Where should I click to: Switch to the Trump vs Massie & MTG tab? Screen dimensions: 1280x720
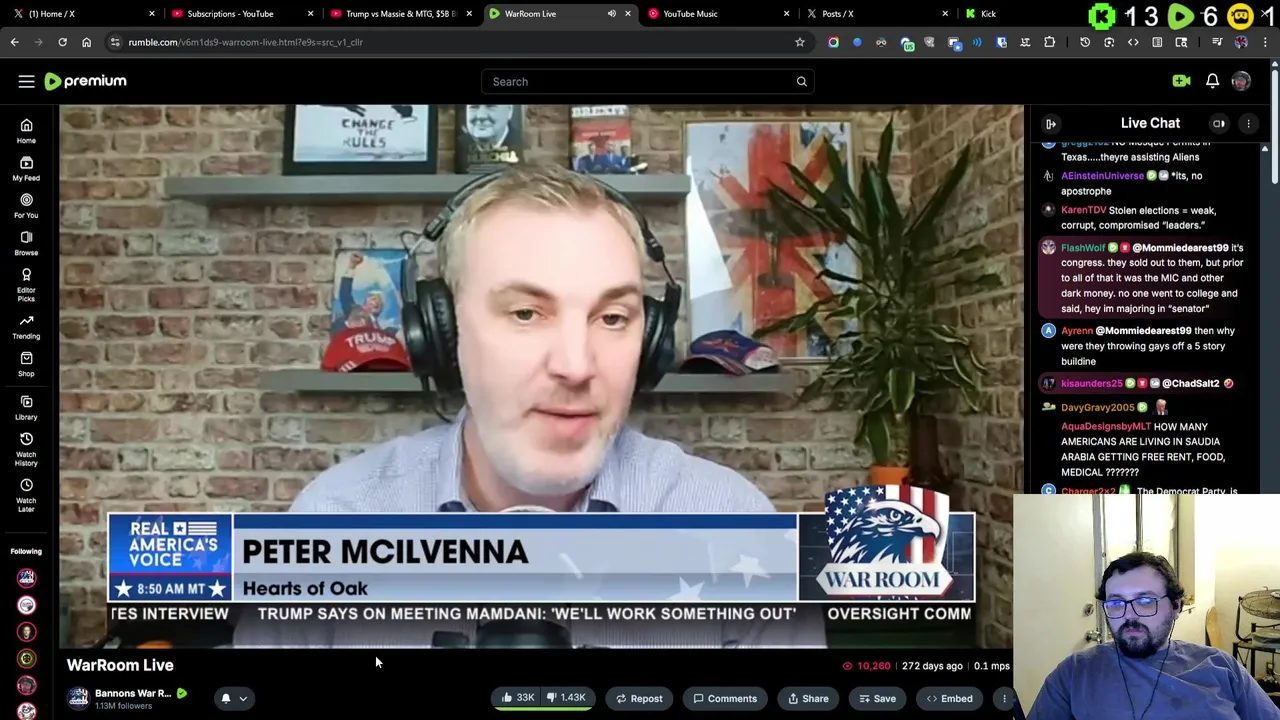click(400, 14)
